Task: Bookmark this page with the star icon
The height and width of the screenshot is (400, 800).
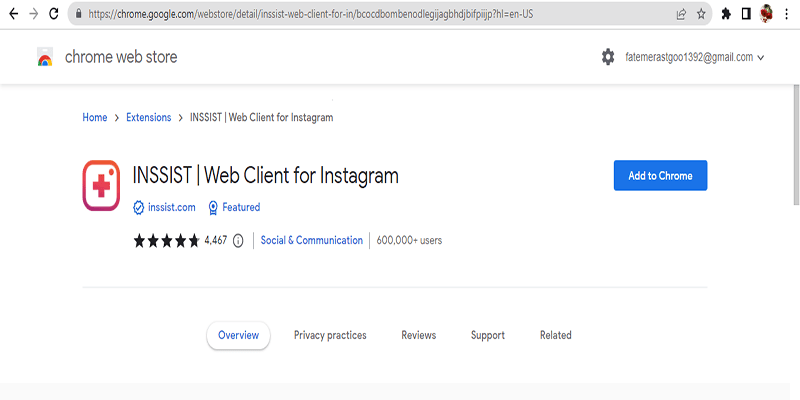Action: [x=701, y=14]
